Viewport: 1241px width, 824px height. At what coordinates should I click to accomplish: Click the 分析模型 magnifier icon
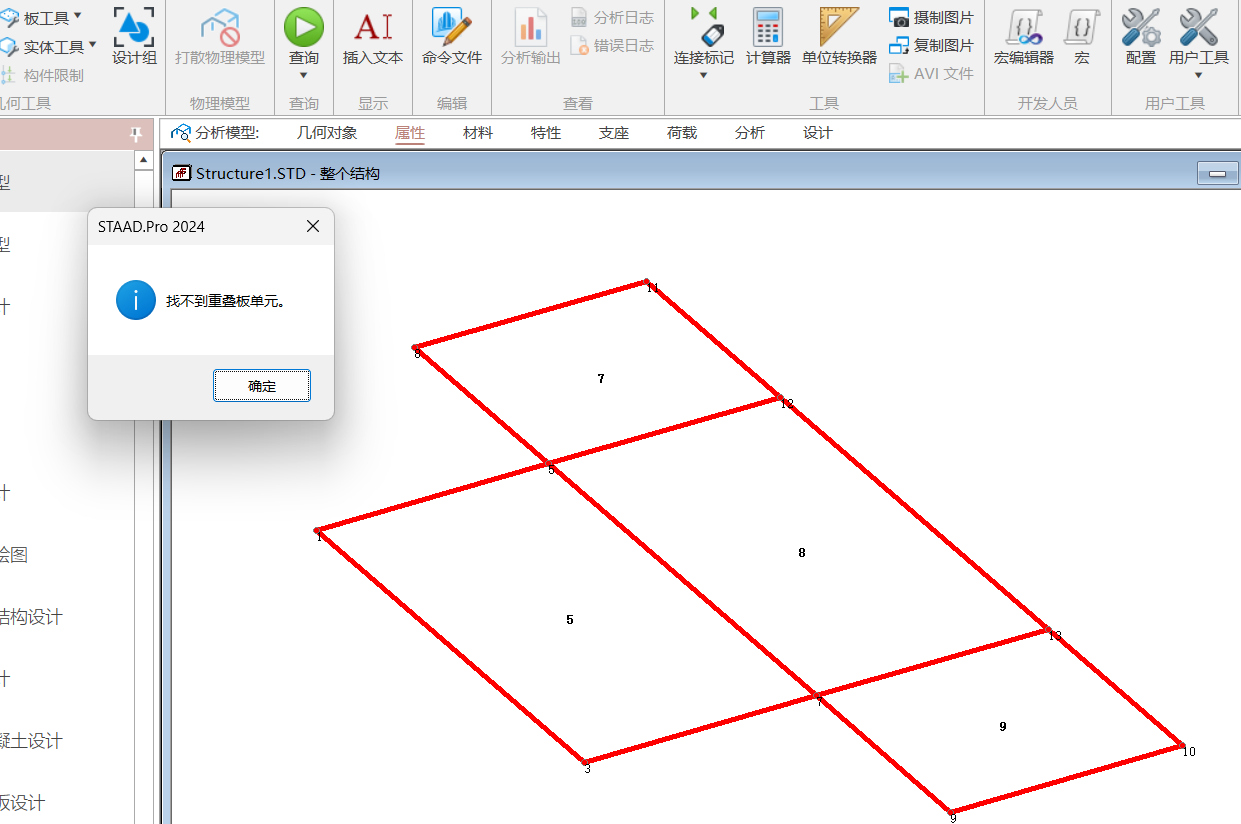coord(180,133)
